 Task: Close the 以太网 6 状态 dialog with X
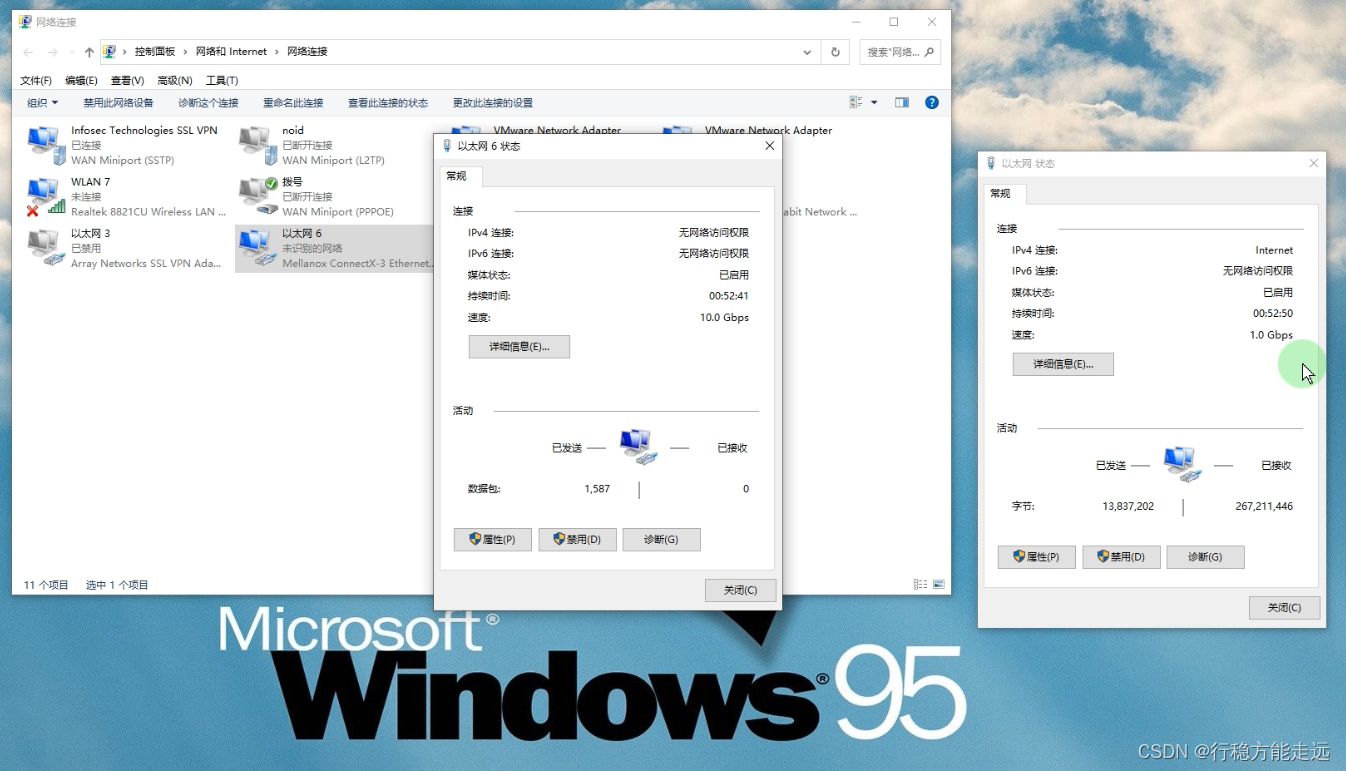(769, 146)
